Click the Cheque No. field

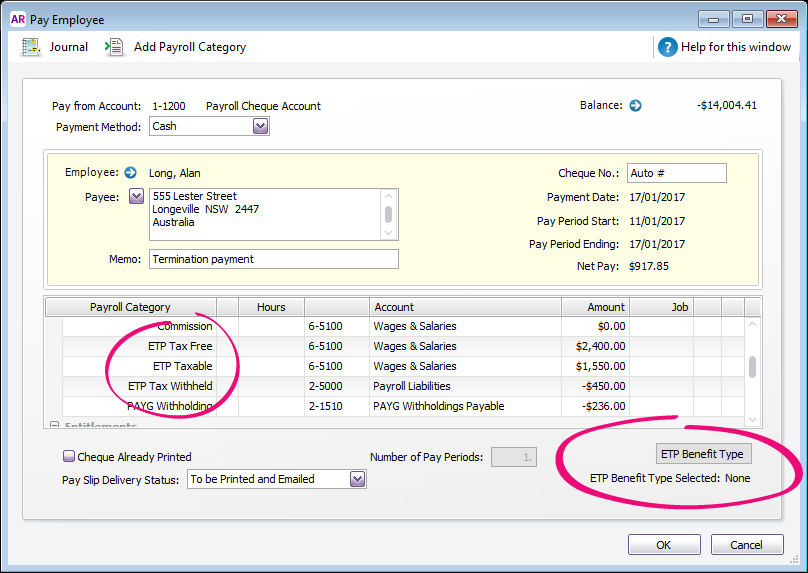676,173
